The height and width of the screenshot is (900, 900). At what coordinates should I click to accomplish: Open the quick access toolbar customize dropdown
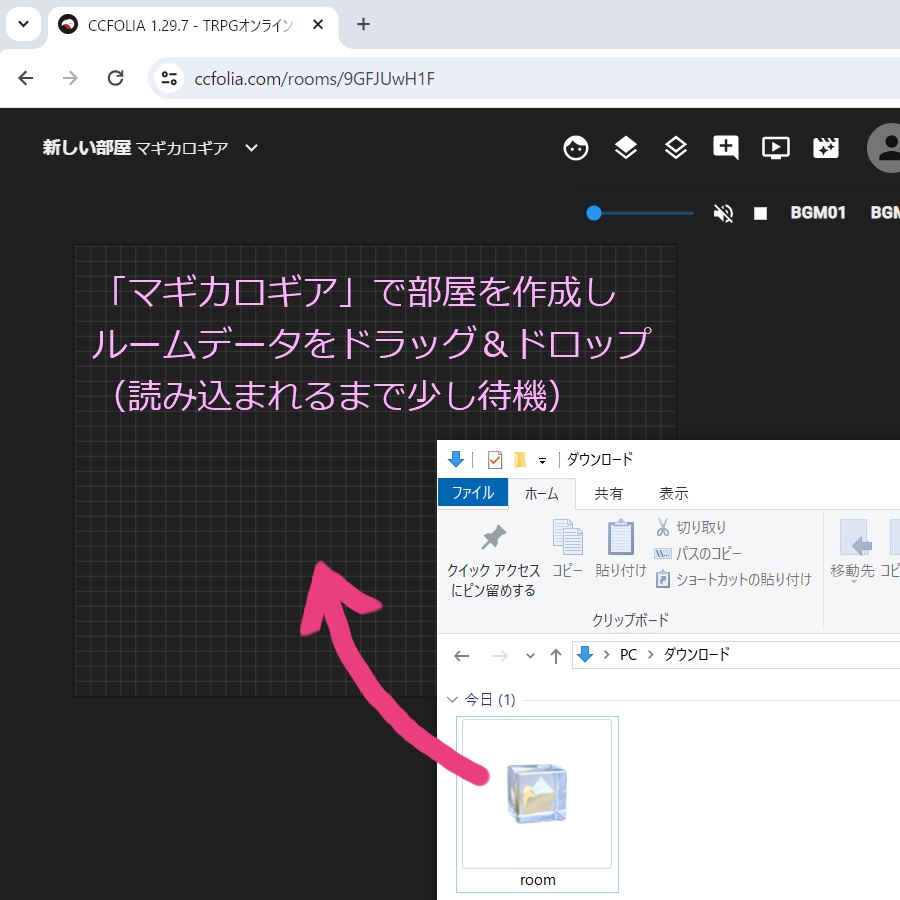(x=544, y=459)
